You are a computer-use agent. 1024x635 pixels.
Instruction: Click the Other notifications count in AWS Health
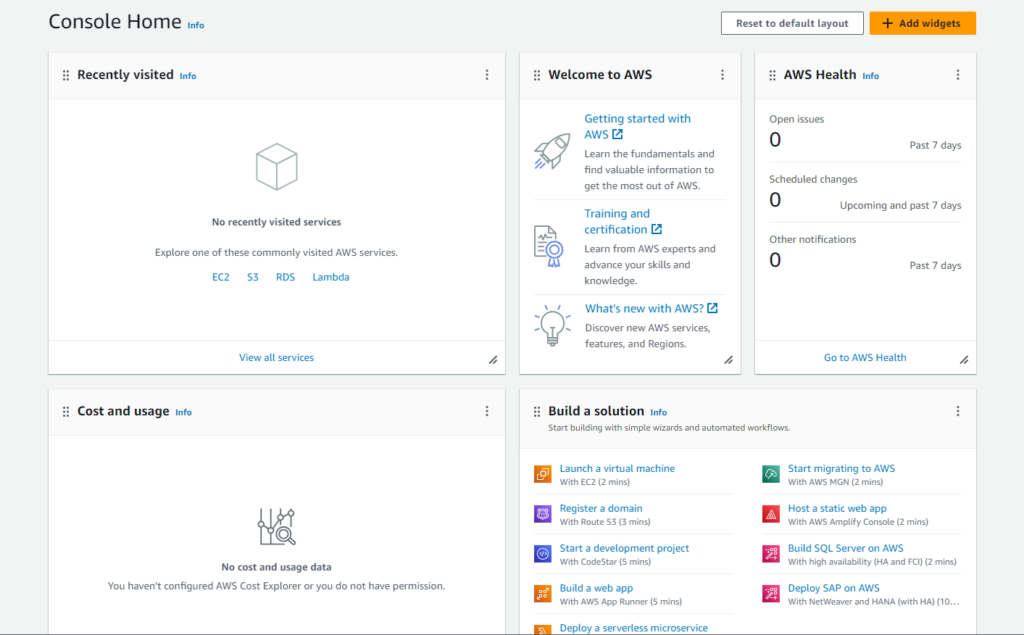(x=775, y=260)
